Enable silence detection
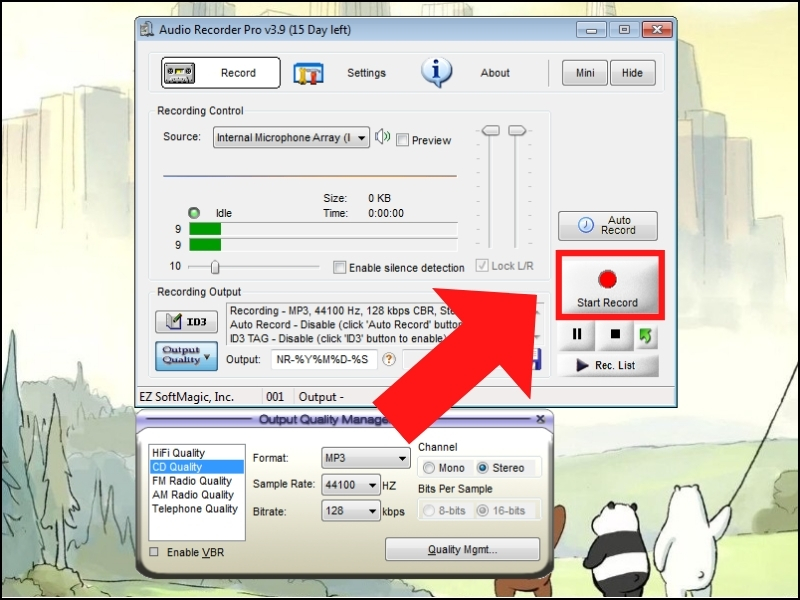Viewport: 800px width, 600px height. [x=340, y=267]
